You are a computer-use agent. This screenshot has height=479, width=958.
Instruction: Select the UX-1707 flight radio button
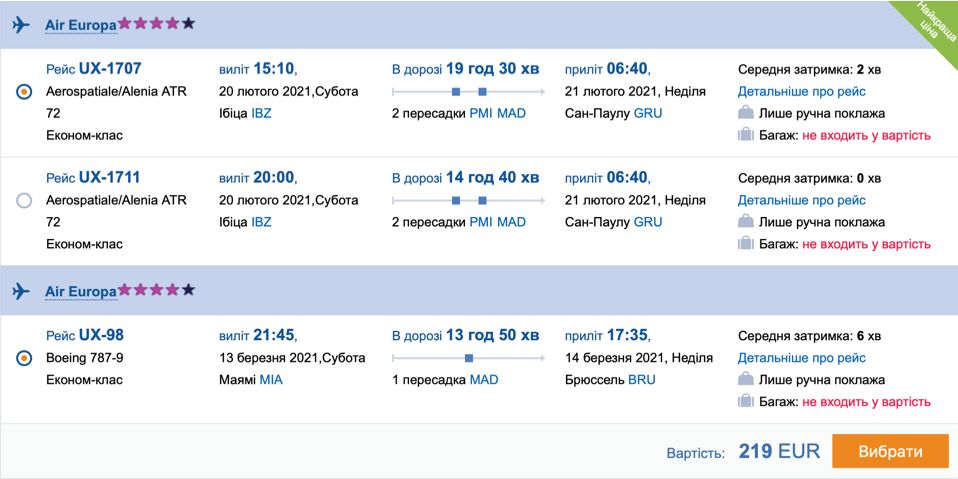pos(24,92)
